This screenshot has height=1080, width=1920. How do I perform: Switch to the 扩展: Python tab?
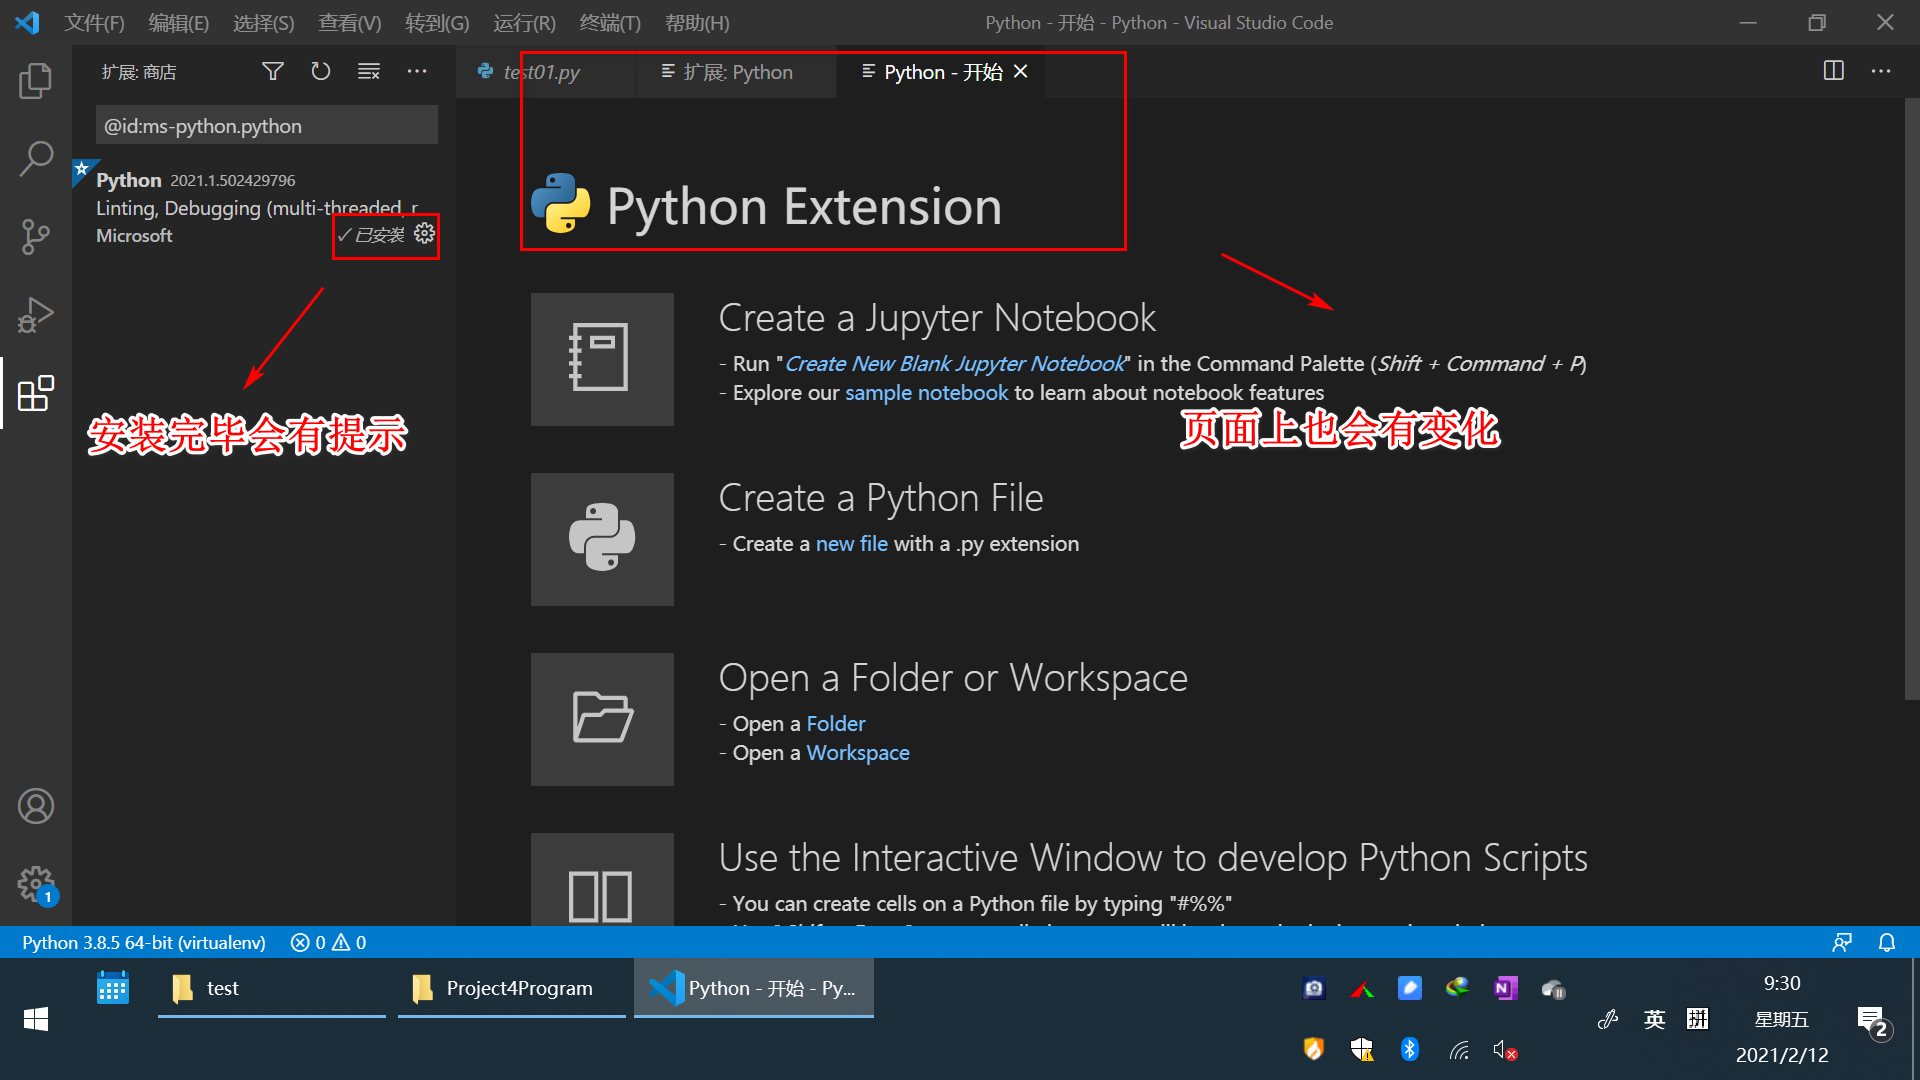click(736, 72)
